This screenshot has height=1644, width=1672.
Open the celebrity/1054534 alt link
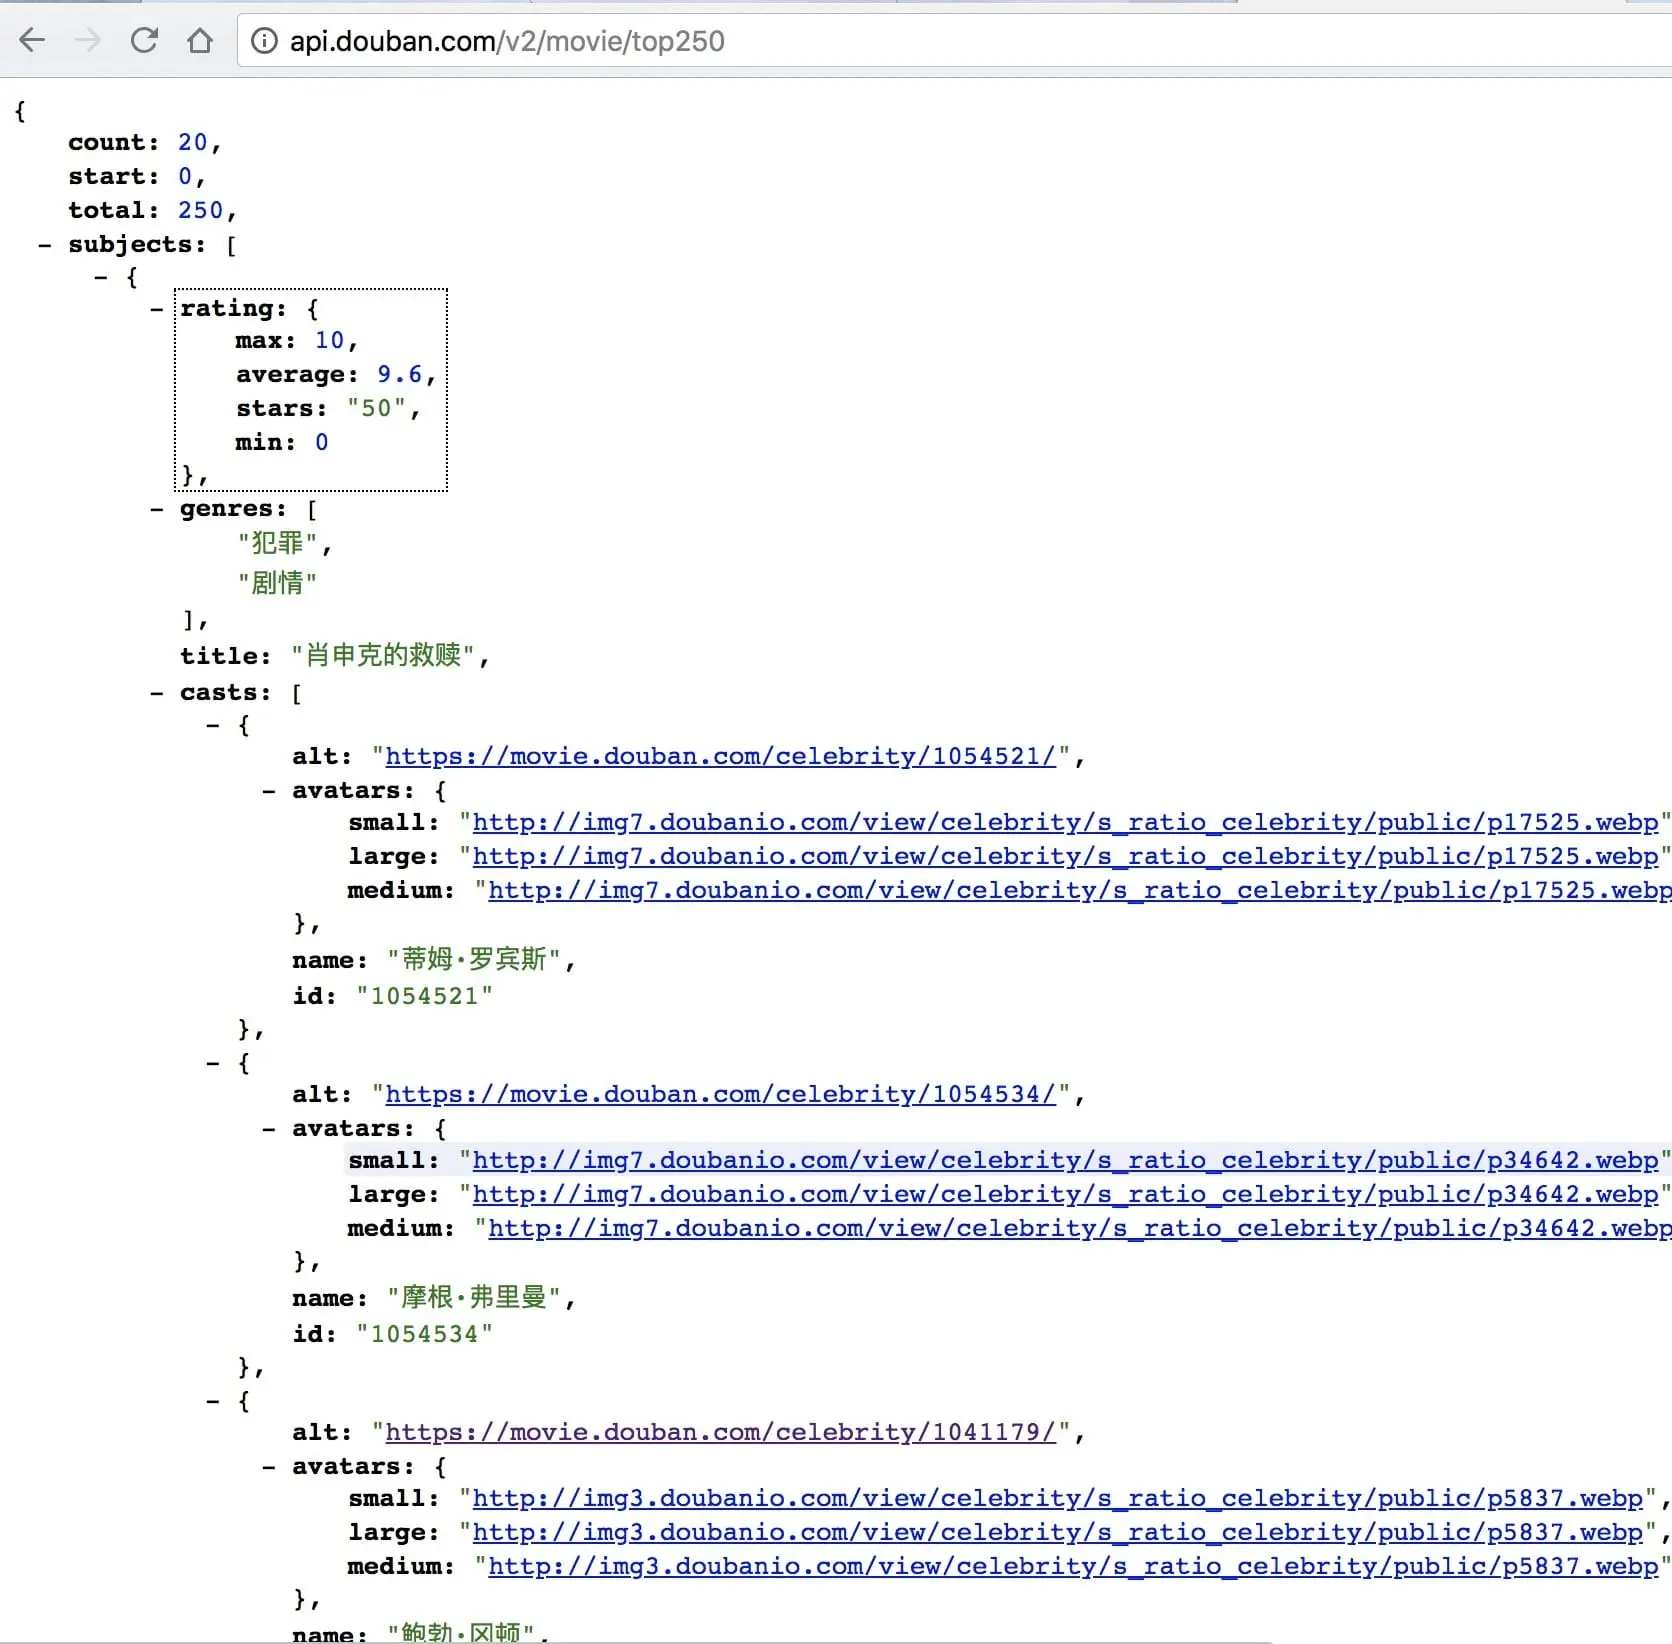pos(721,1095)
